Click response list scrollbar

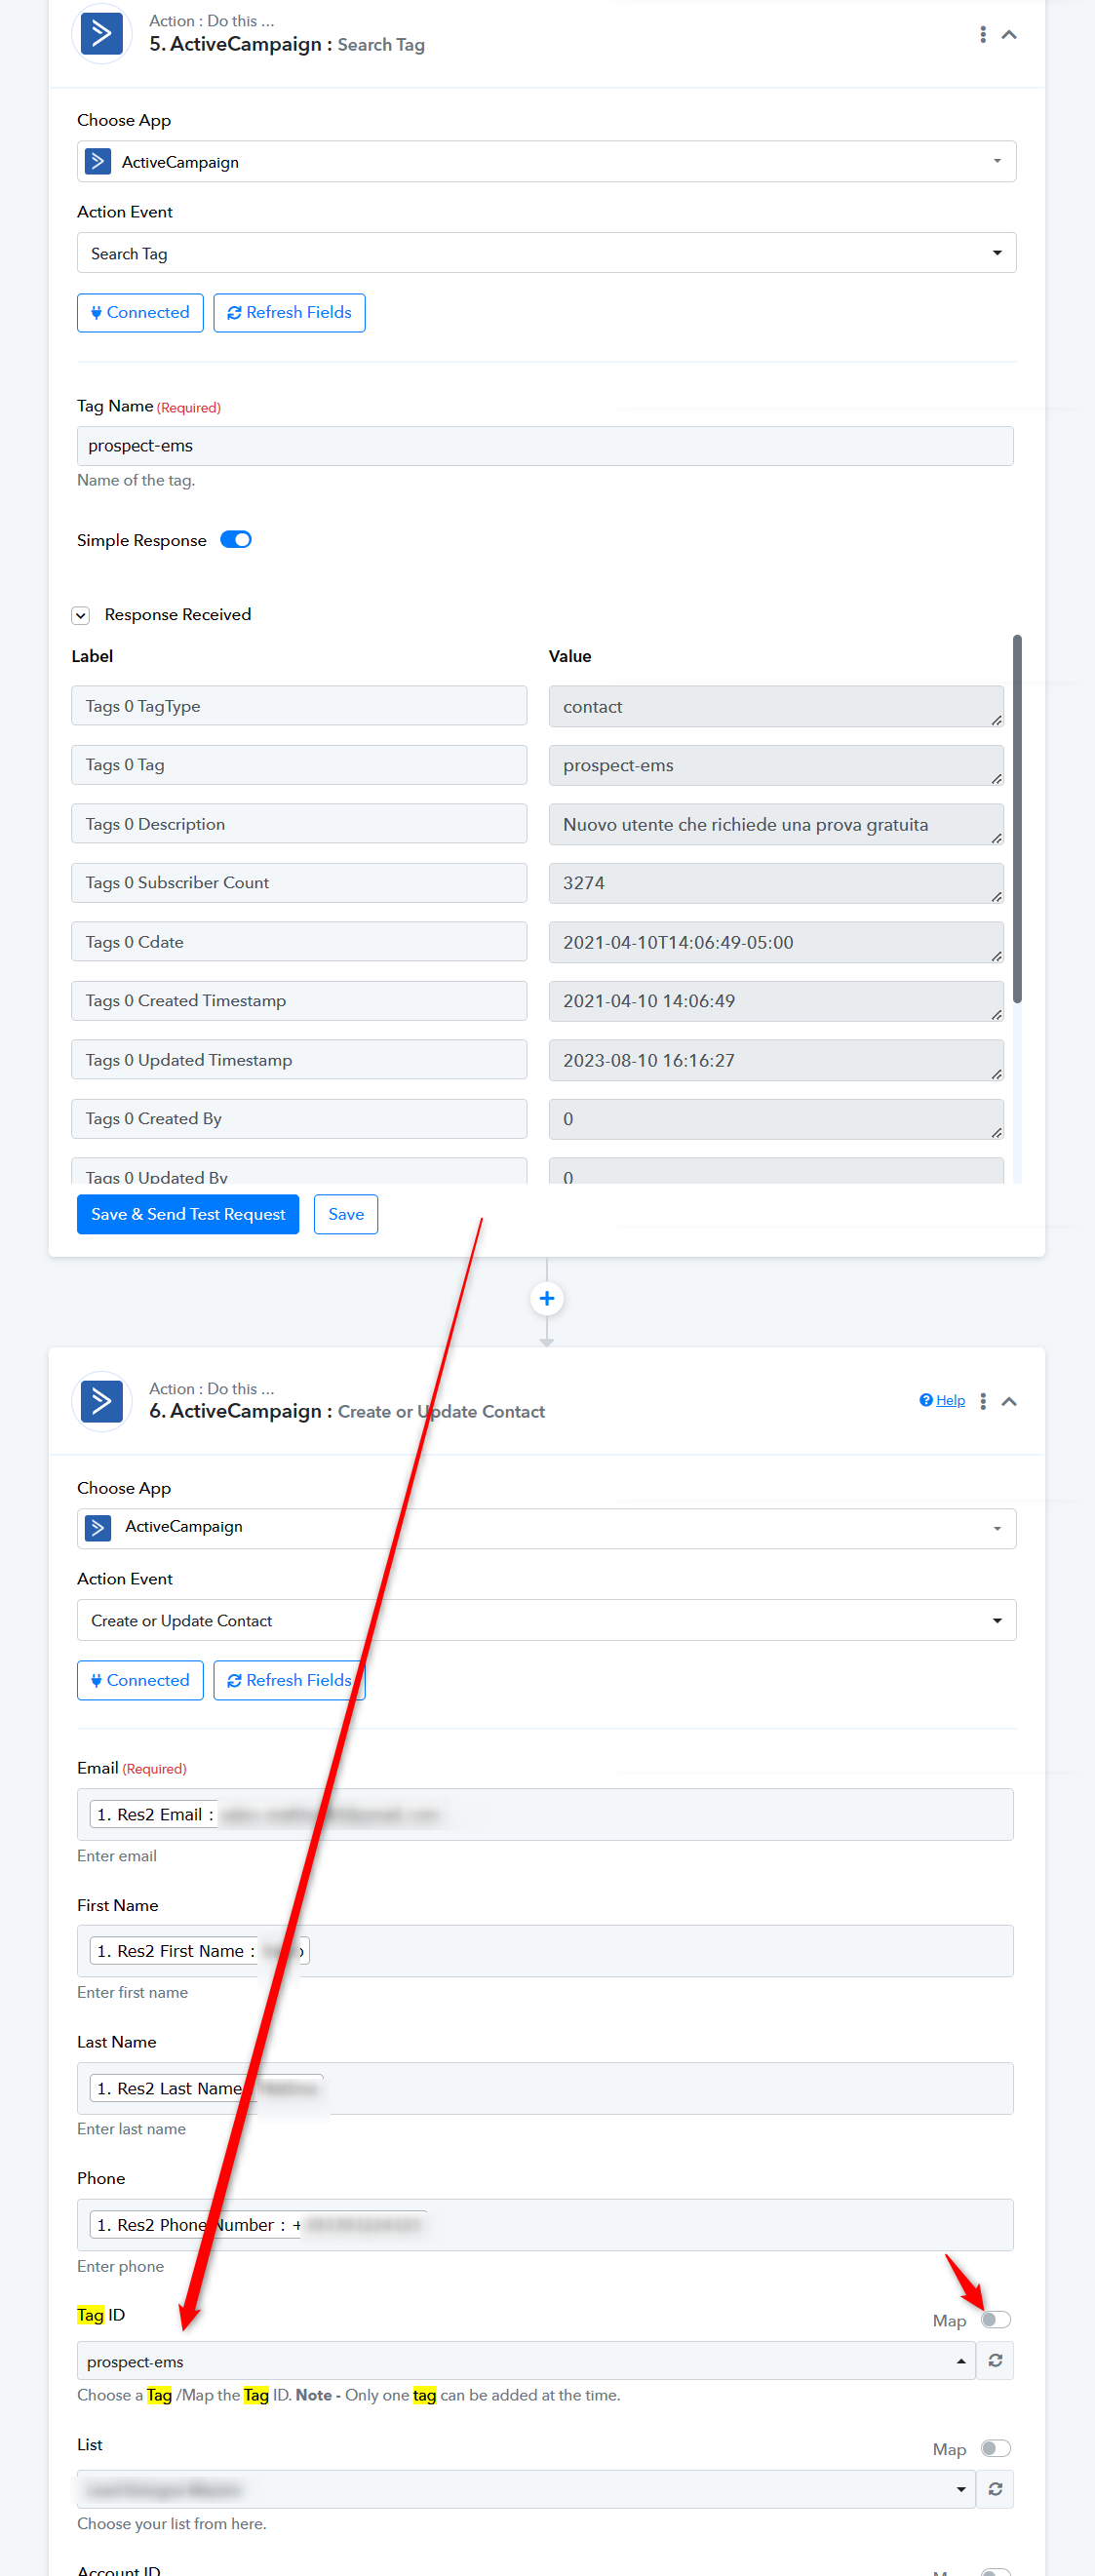1017,818
